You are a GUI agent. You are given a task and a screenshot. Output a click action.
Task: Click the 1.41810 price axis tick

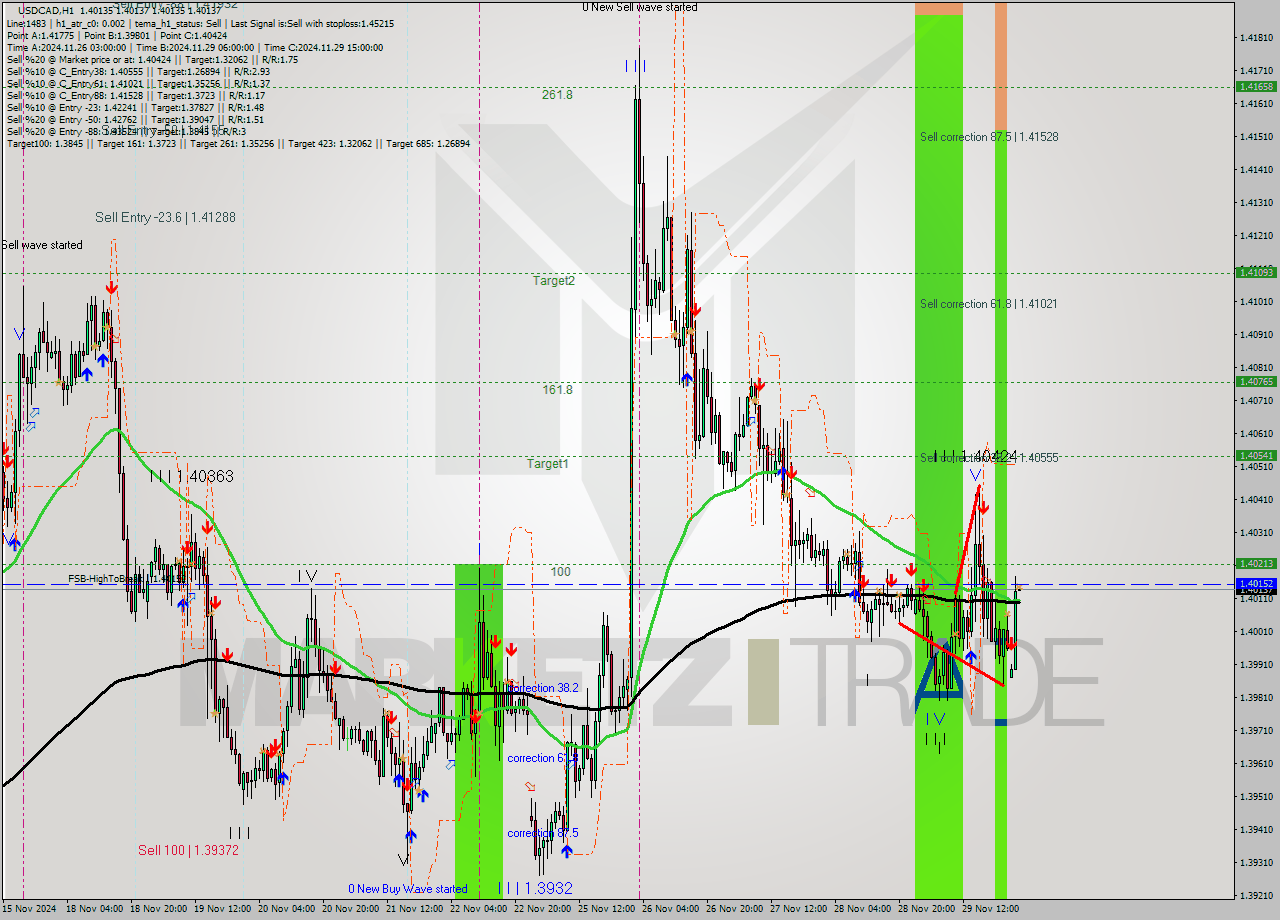(x=1256, y=37)
